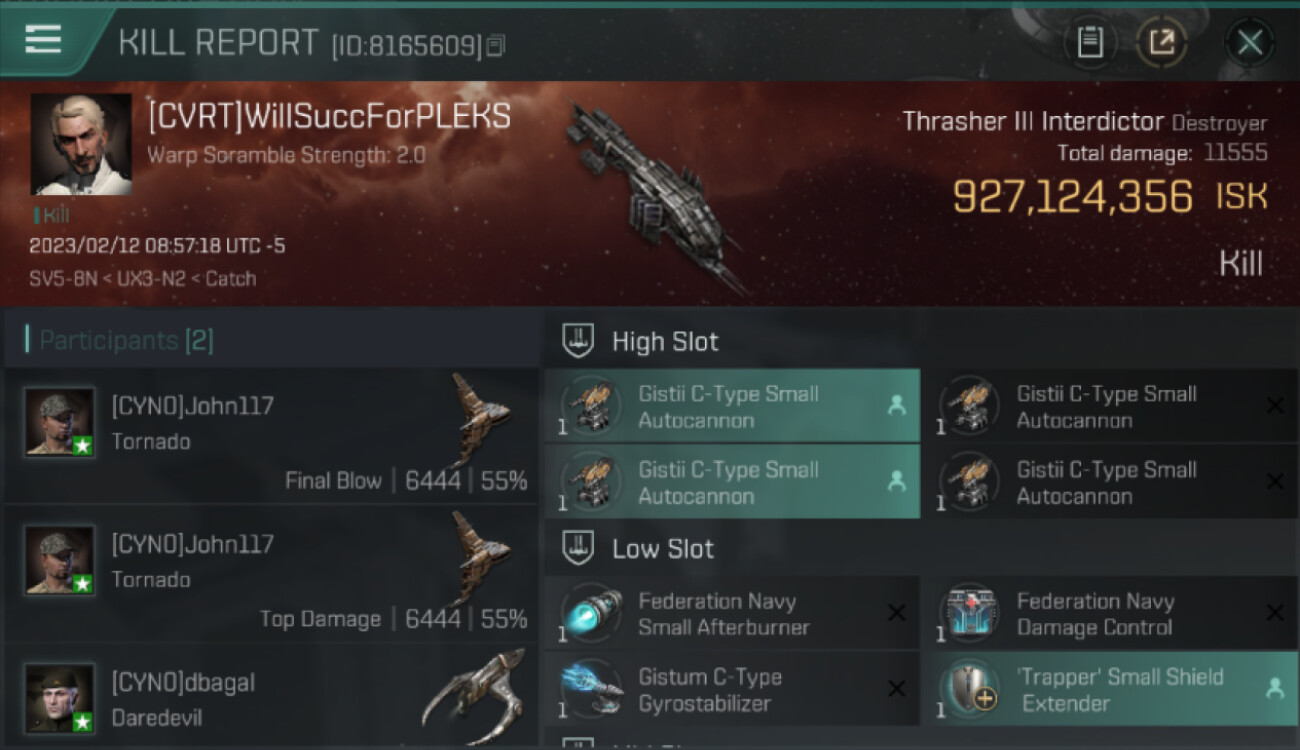1300x750 pixels.
Task: Share the kill report externally
Action: [x=1161, y=42]
